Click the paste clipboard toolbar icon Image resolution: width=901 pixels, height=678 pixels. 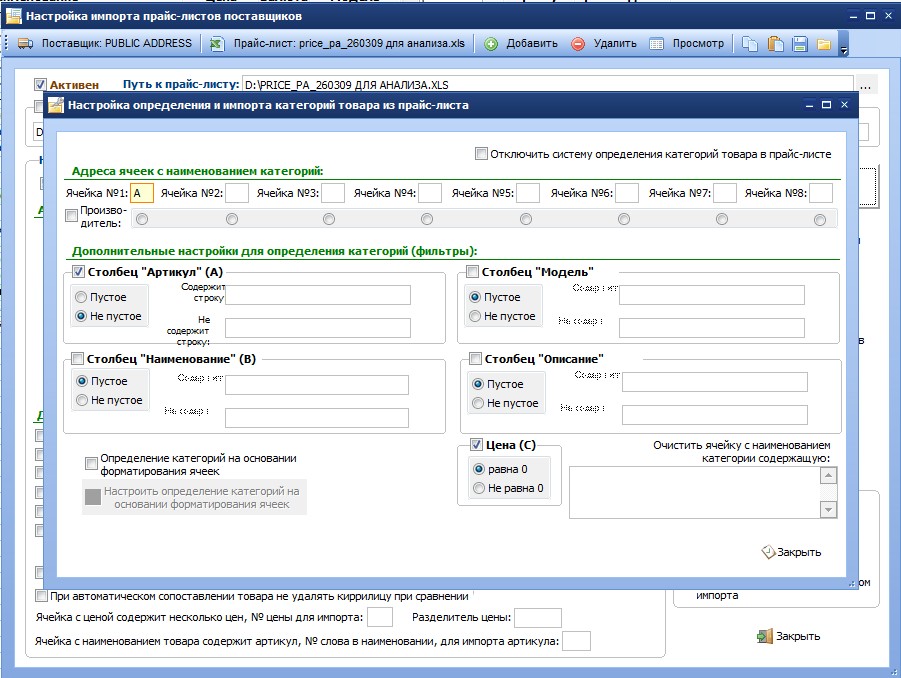[775, 44]
